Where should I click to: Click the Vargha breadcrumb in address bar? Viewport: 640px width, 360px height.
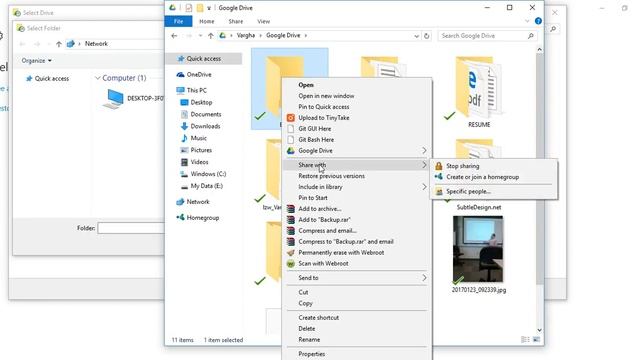246,36
